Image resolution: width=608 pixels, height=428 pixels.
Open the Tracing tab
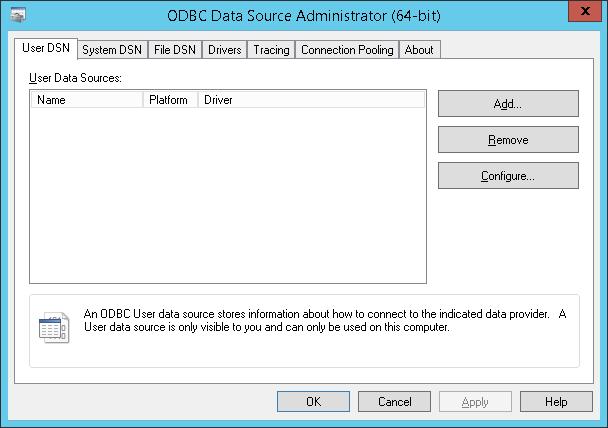[x=271, y=50]
